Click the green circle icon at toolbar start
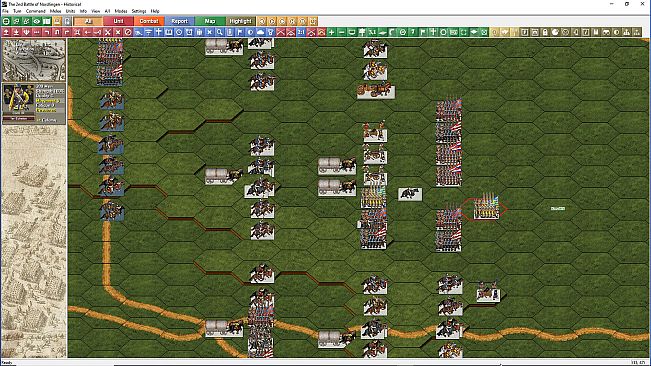This screenshot has width=651, height=366. coord(6,21)
